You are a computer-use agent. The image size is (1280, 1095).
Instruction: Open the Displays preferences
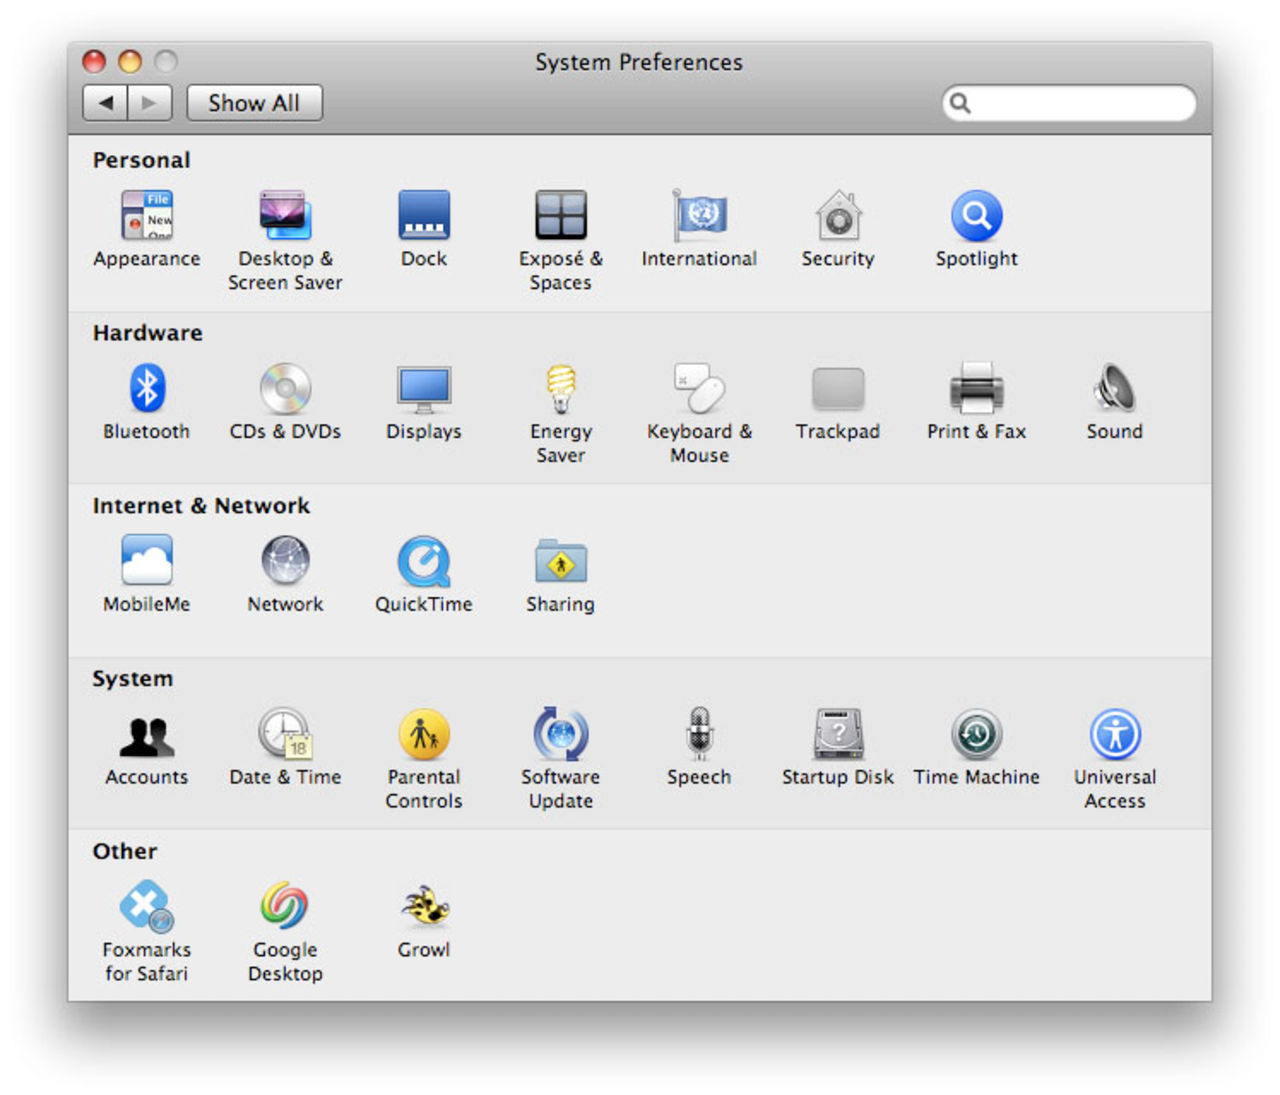coord(424,389)
